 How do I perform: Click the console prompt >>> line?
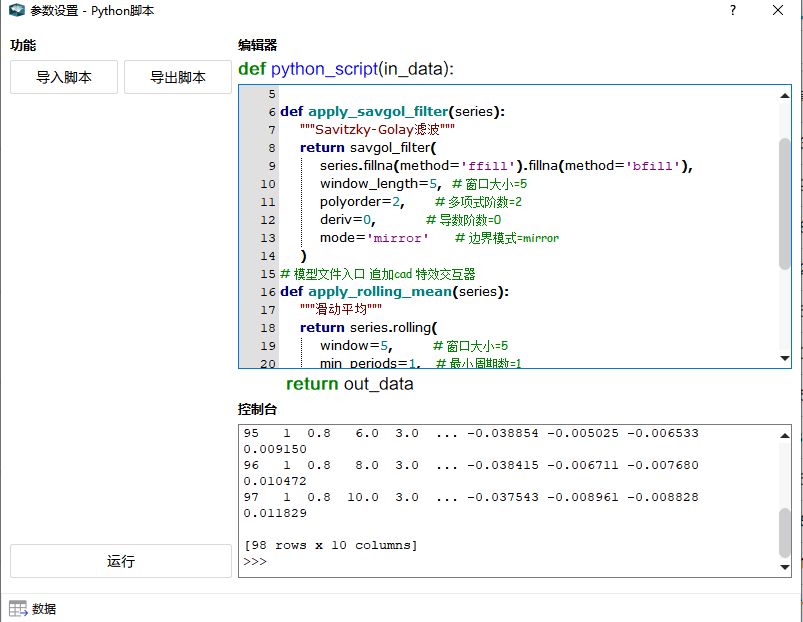(x=255, y=562)
